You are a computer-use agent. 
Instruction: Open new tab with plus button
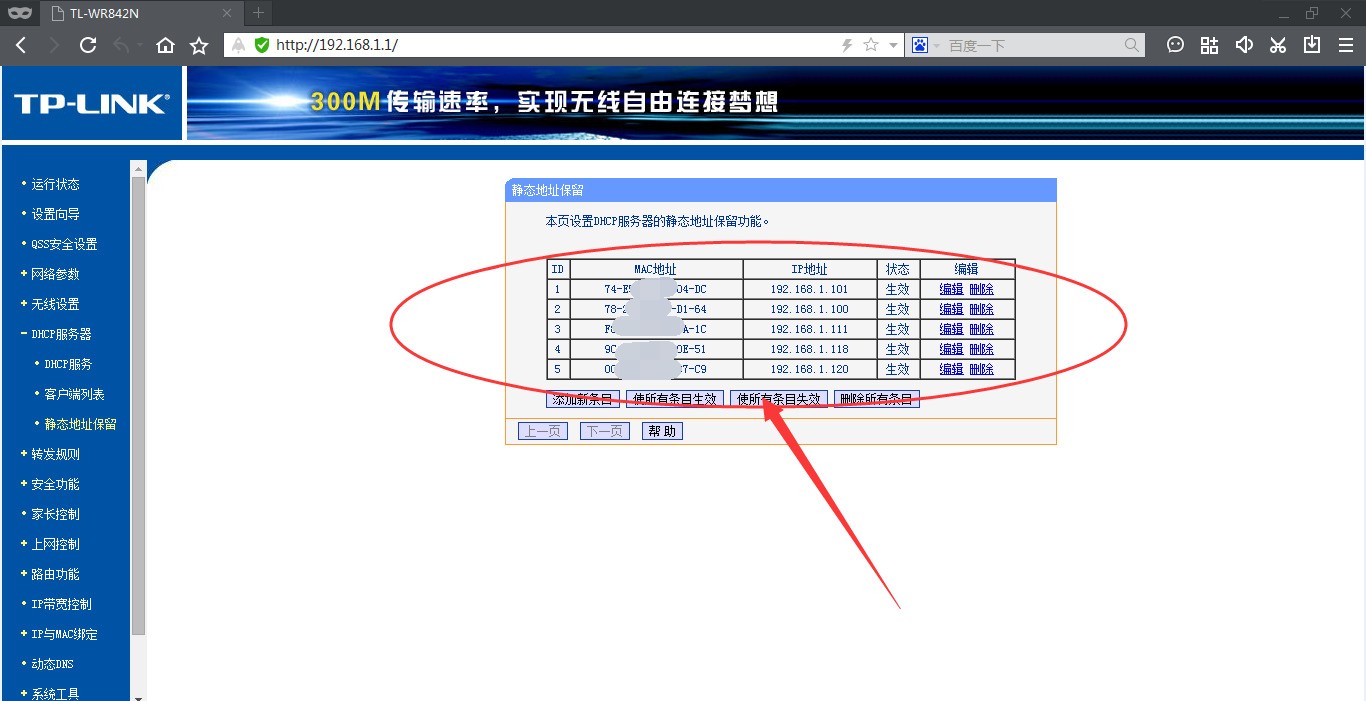tap(258, 13)
